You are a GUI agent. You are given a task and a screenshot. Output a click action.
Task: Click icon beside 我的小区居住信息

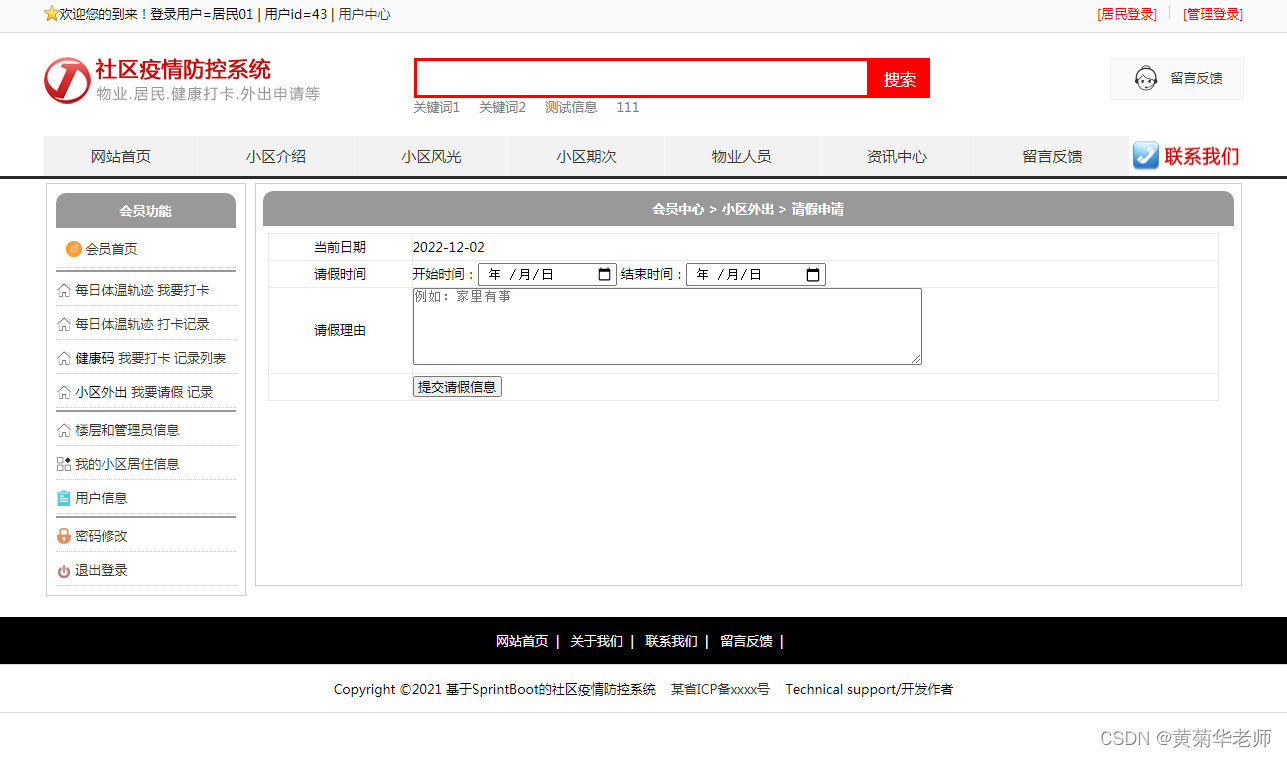[64, 464]
